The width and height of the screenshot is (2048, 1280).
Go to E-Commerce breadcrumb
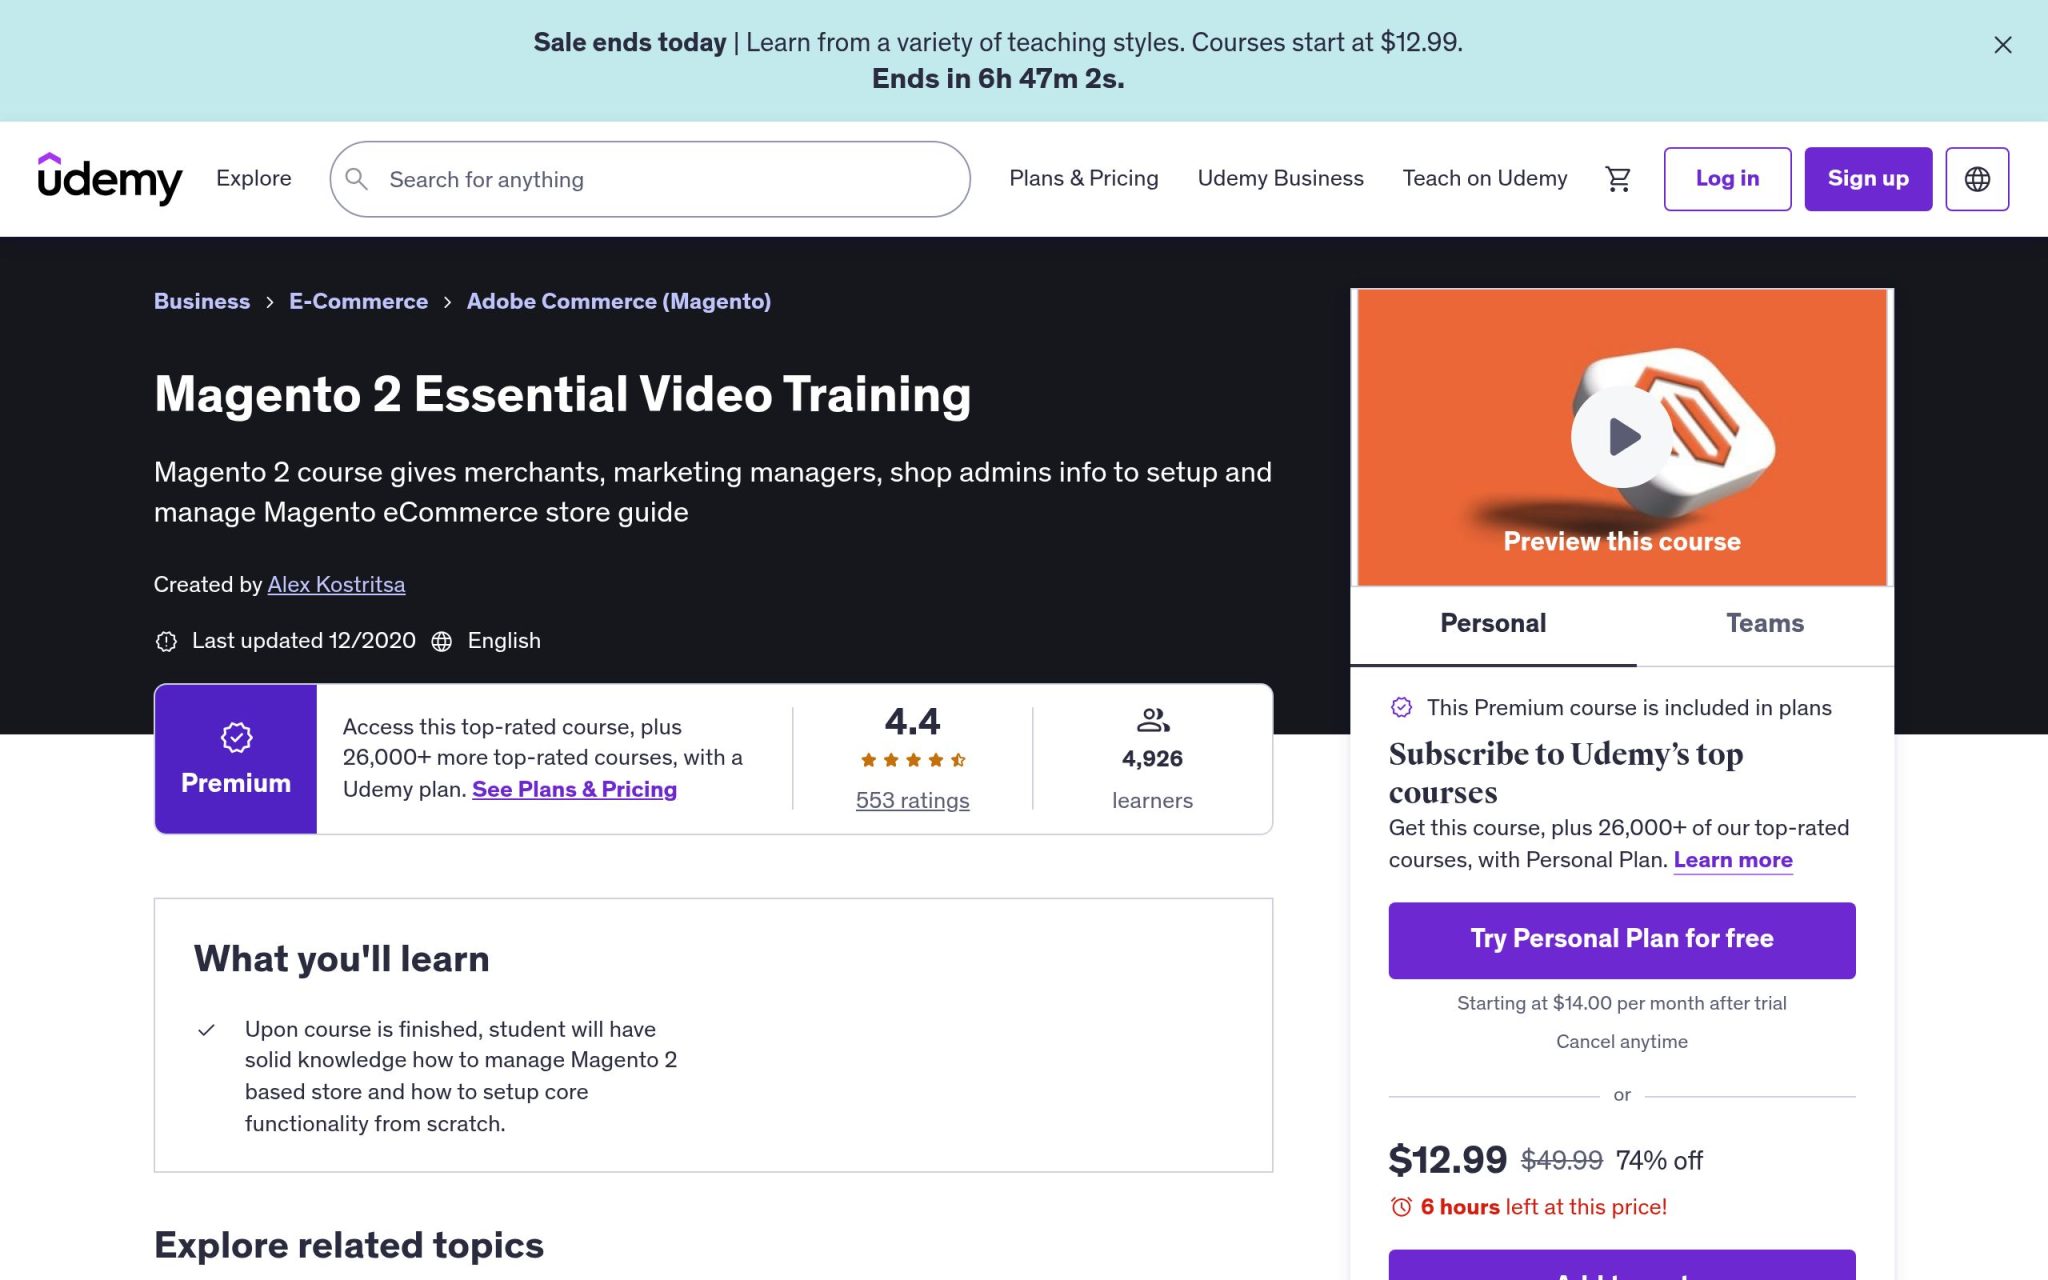pos(358,301)
